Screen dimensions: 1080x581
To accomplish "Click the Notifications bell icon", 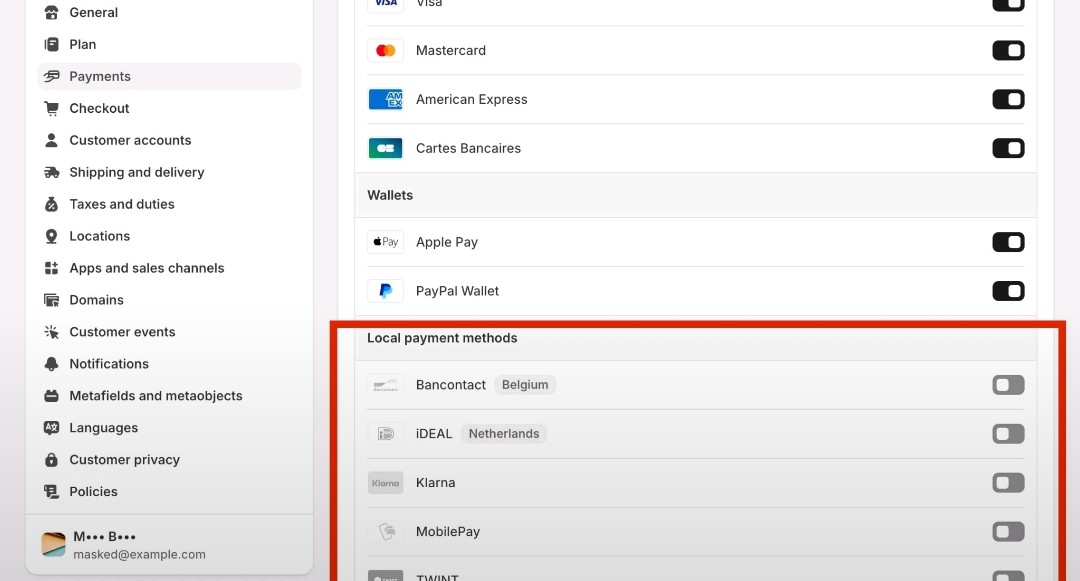I will (51, 364).
